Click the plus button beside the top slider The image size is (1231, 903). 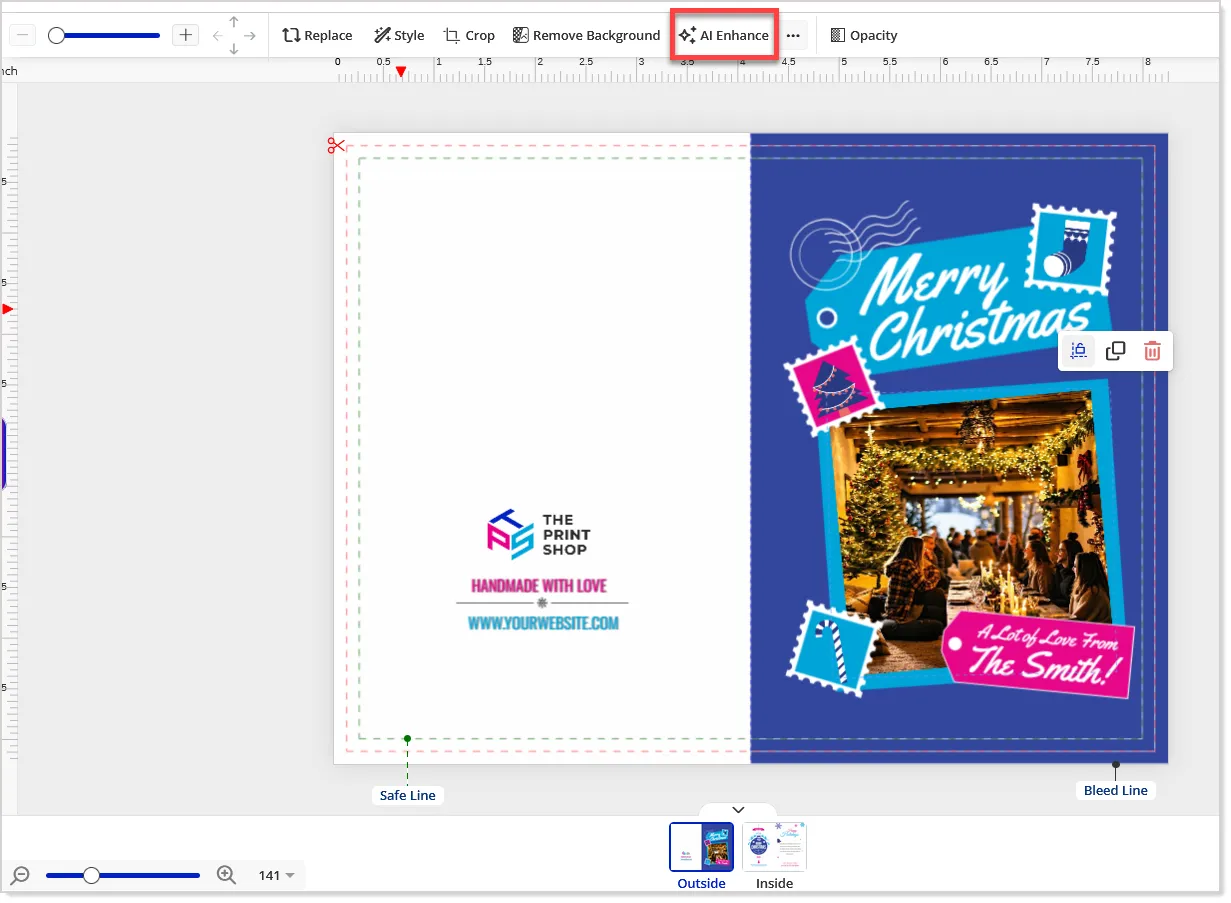click(x=185, y=35)
